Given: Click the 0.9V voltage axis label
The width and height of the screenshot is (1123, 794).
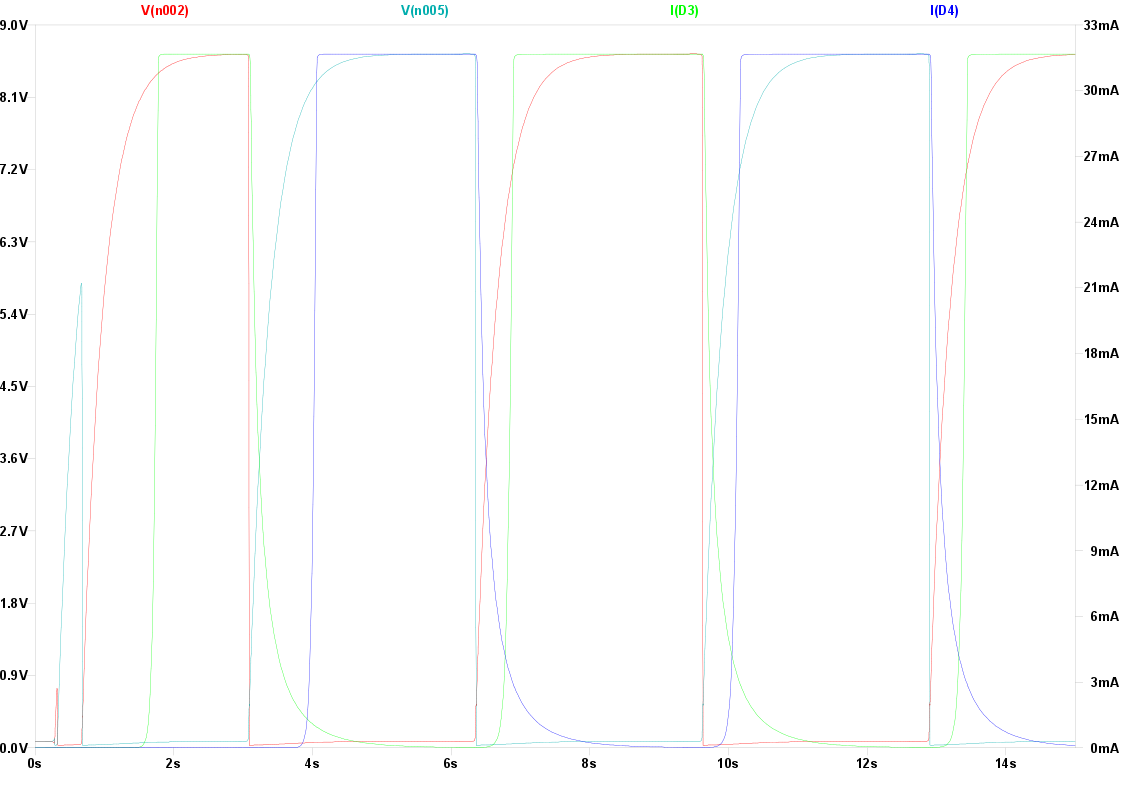Looking at the screenshot, I should tap(14, 676).
